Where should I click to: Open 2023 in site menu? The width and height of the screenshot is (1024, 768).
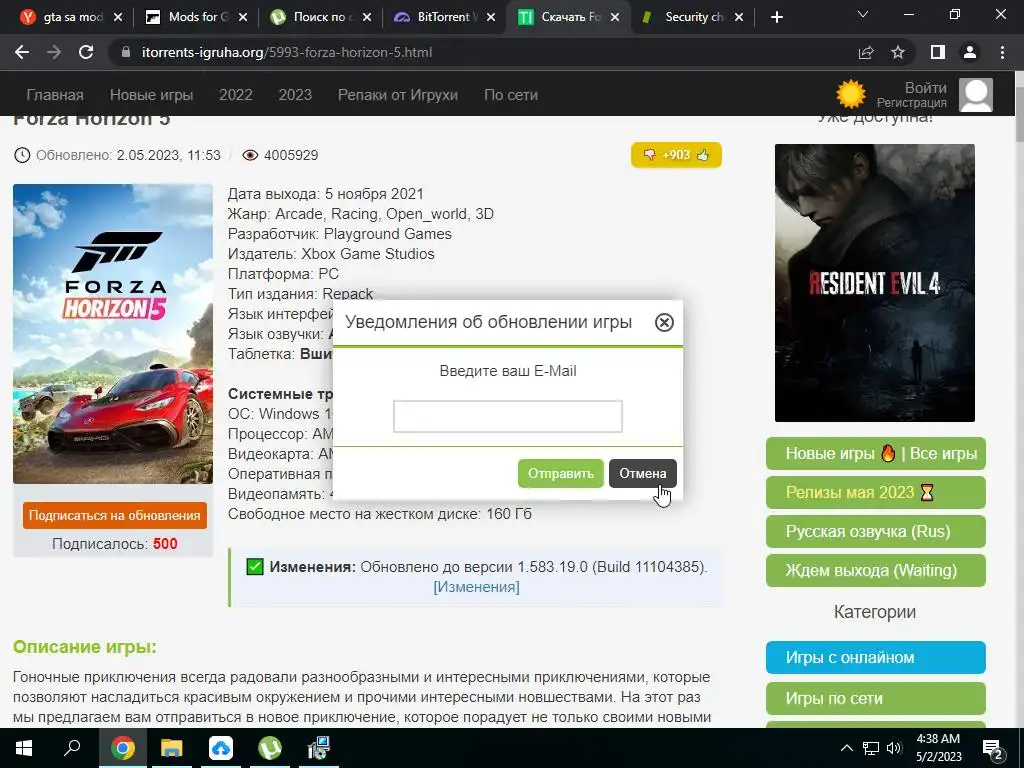point(295,95)
